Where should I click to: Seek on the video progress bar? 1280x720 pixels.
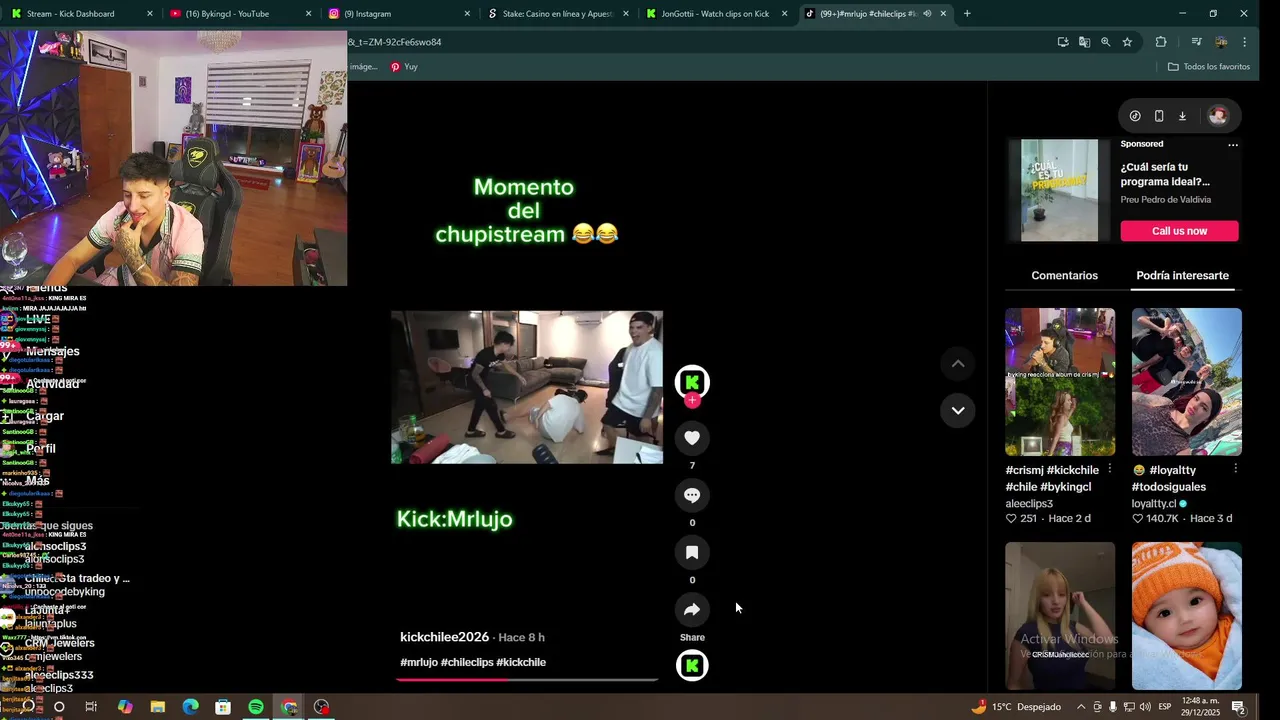(527, 679)
